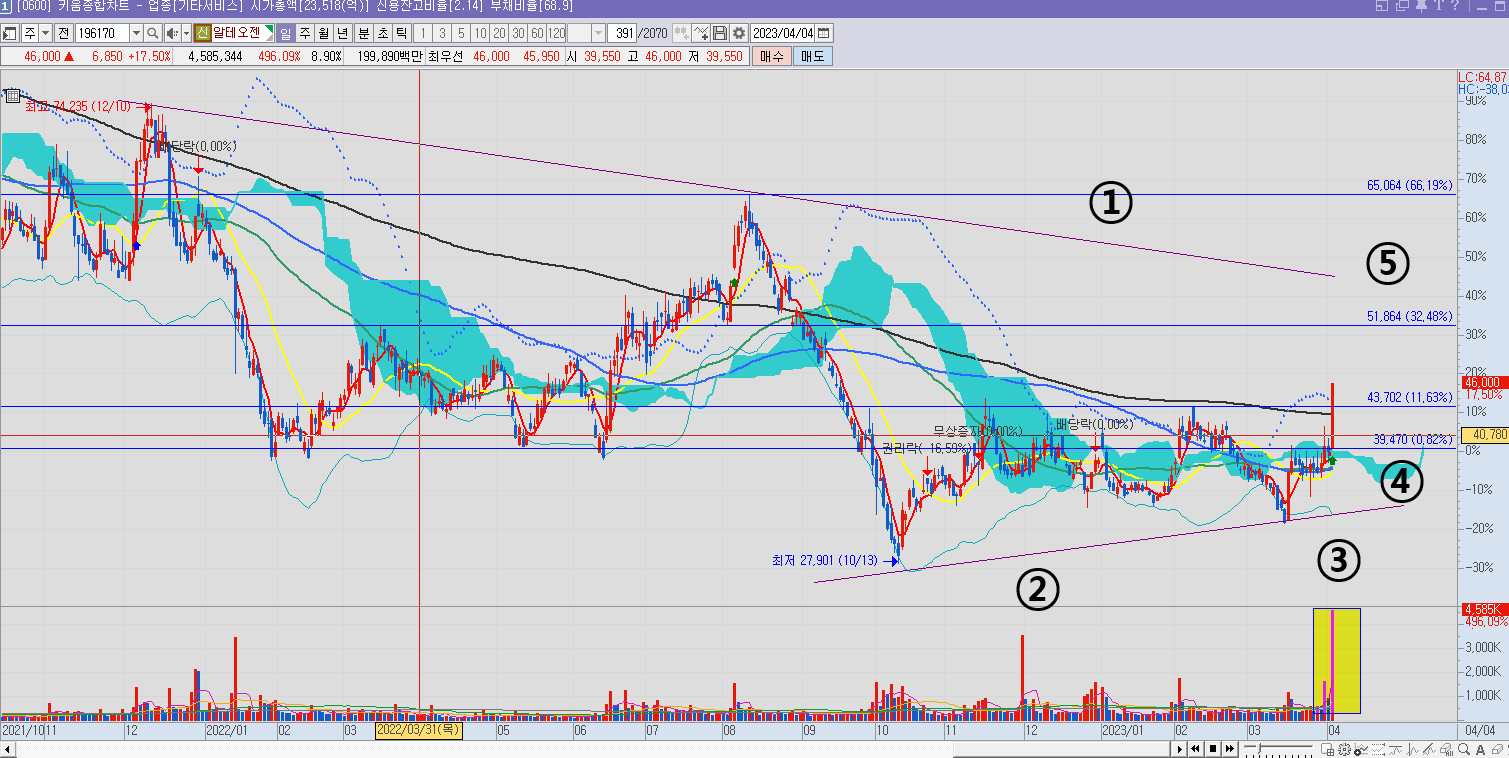This screenshot has height=758, width=1509.
Task: Open the chart layout icon at toolbar start
Action: [x=9, y=32]
